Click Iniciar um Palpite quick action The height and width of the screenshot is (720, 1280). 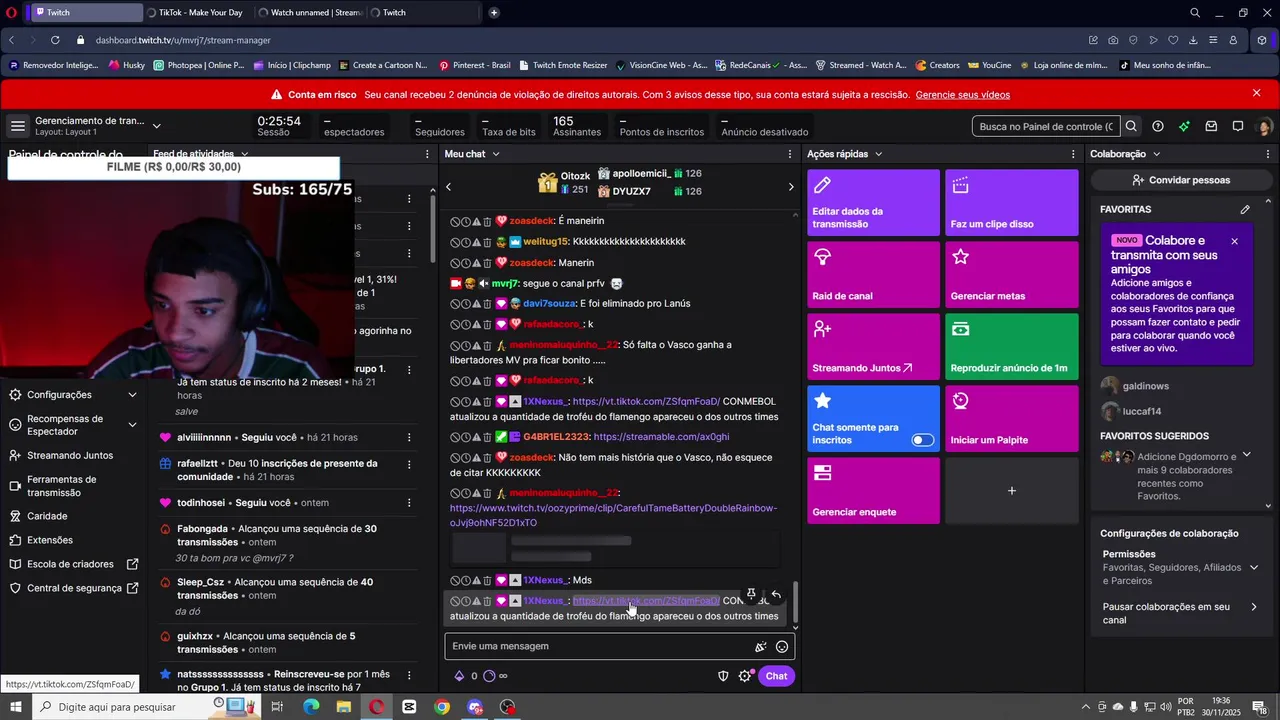1012,419
